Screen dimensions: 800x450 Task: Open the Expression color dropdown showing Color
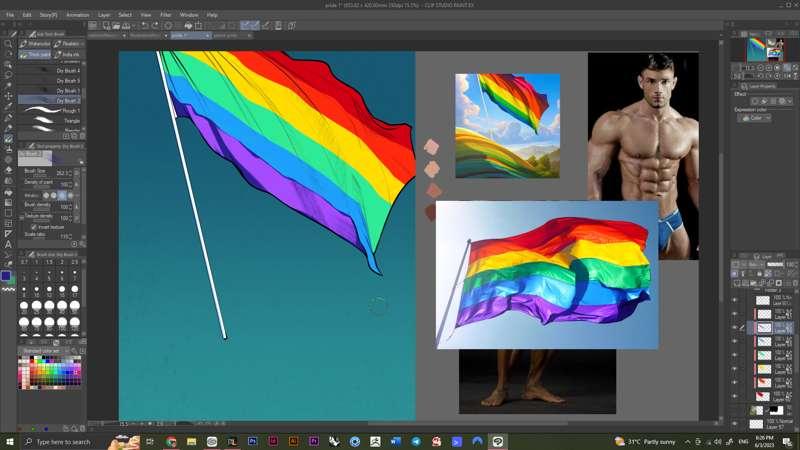pyautogui.click(x=755, y=118)
